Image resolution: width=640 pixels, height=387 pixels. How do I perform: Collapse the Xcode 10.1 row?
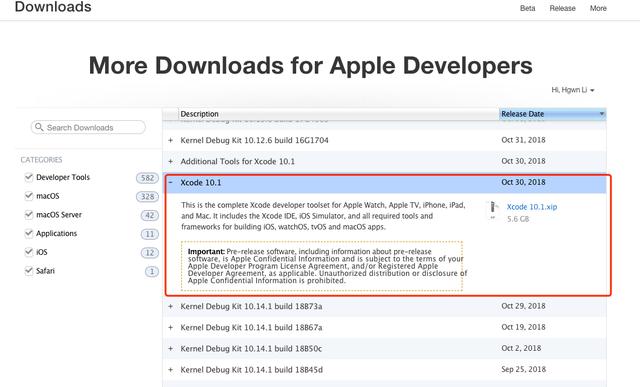[x=171, y=182]
